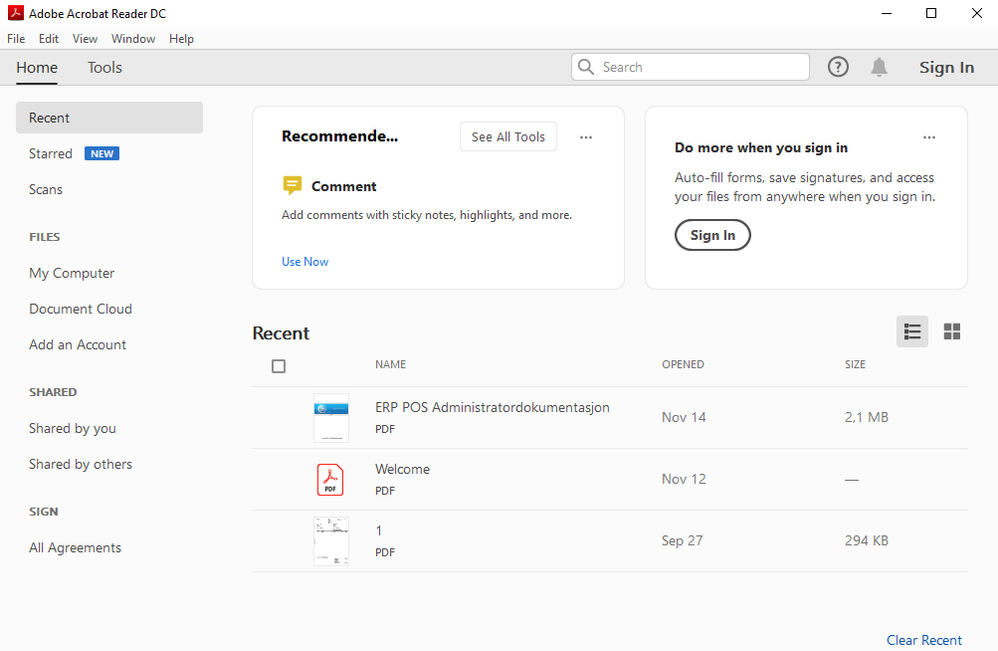Tick the select-all checkbox in Recent list
The width and height of the screenshot is (998, 651).
[278, 366]
